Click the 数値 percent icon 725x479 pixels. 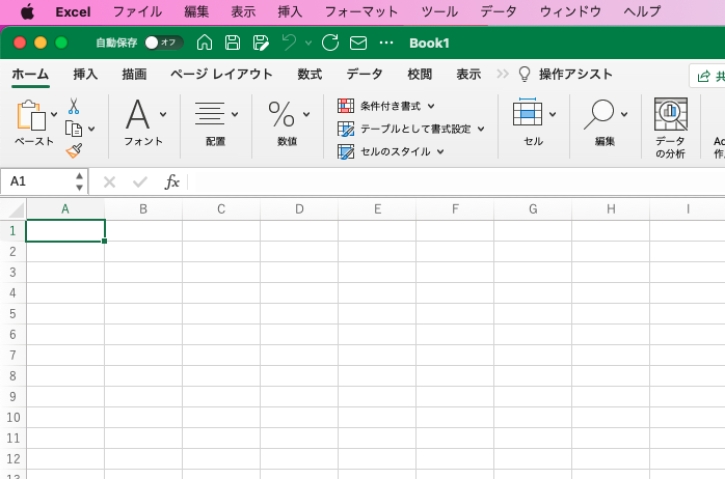pos(281,114)
